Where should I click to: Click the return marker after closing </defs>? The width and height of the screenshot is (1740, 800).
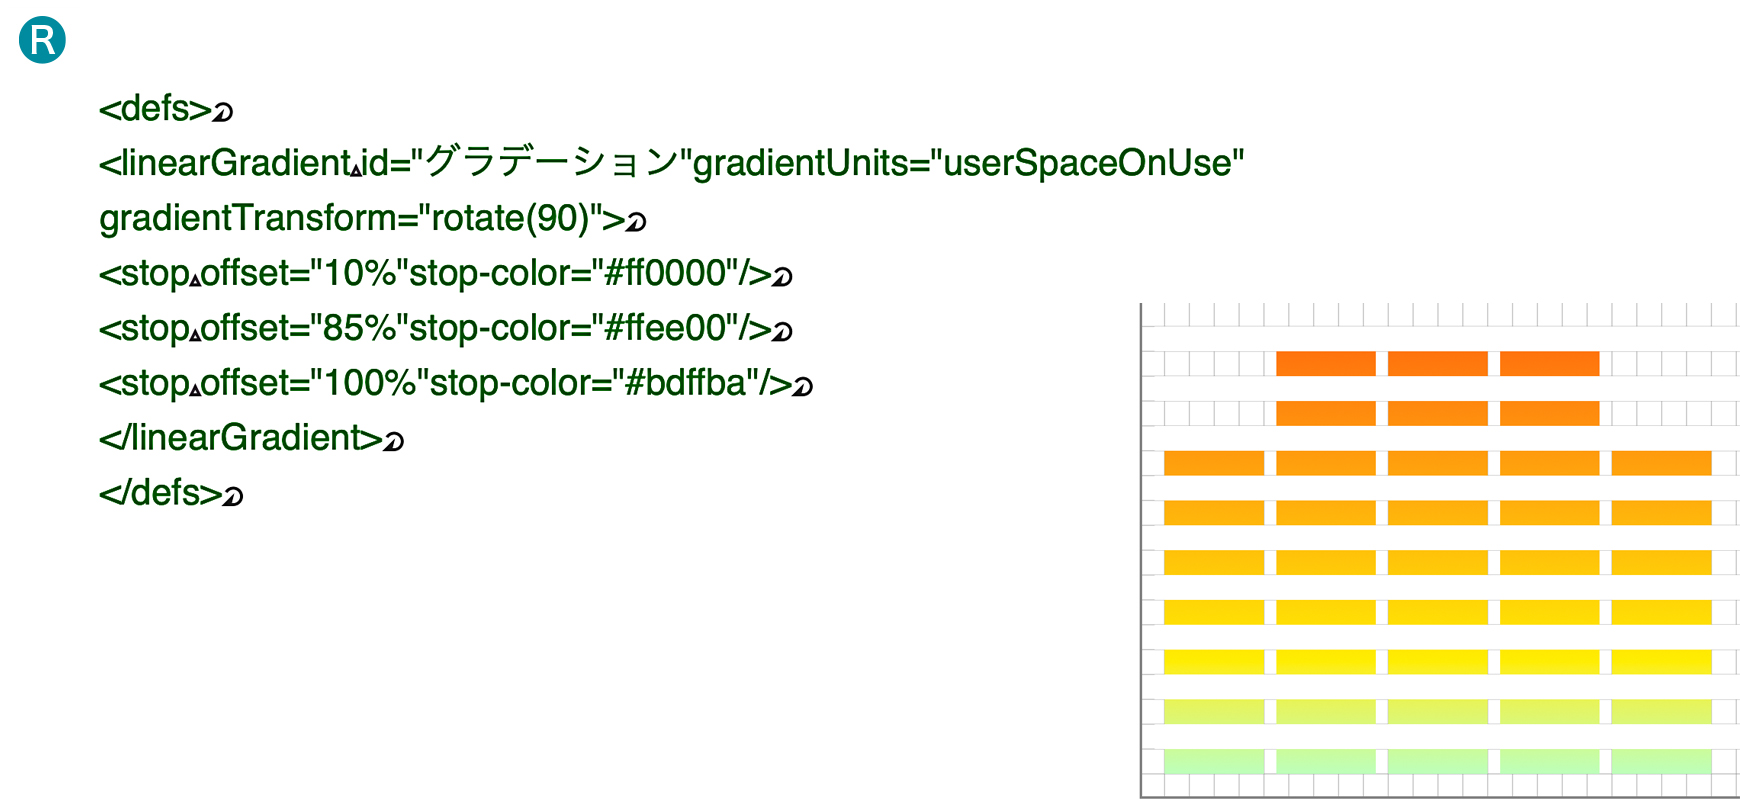tap(232, 497)
